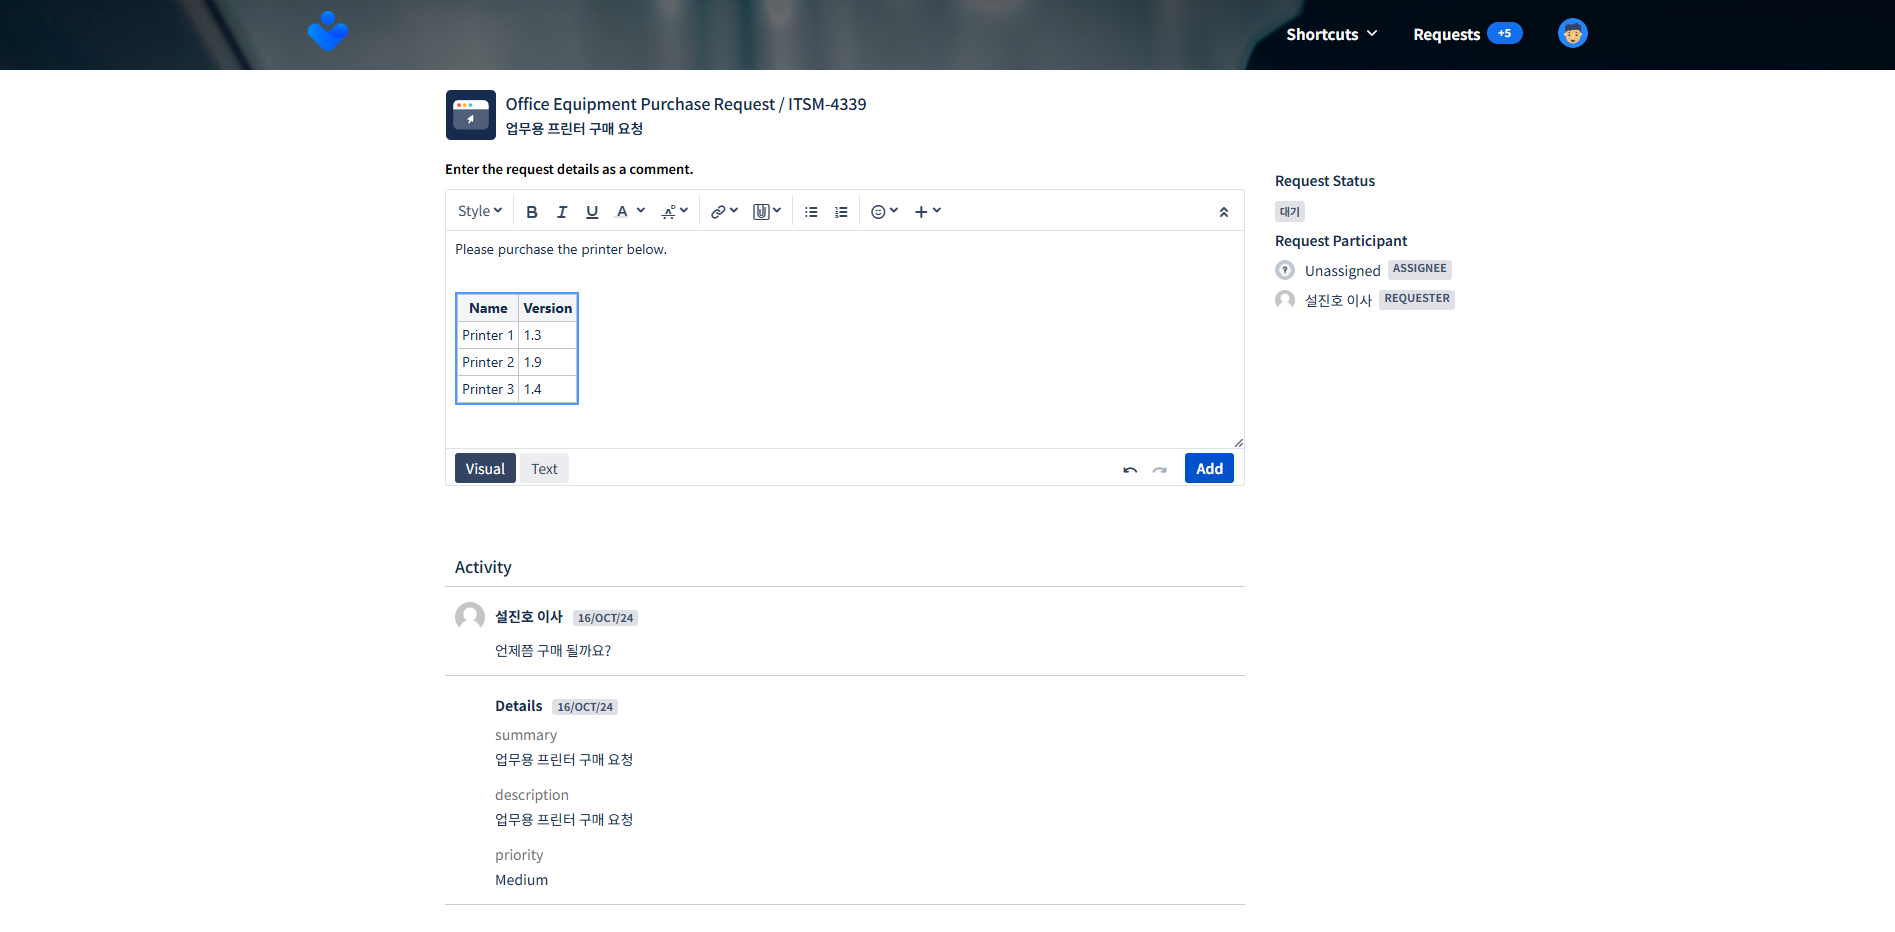
Task: Redo the last edit
Action: 1159,469
